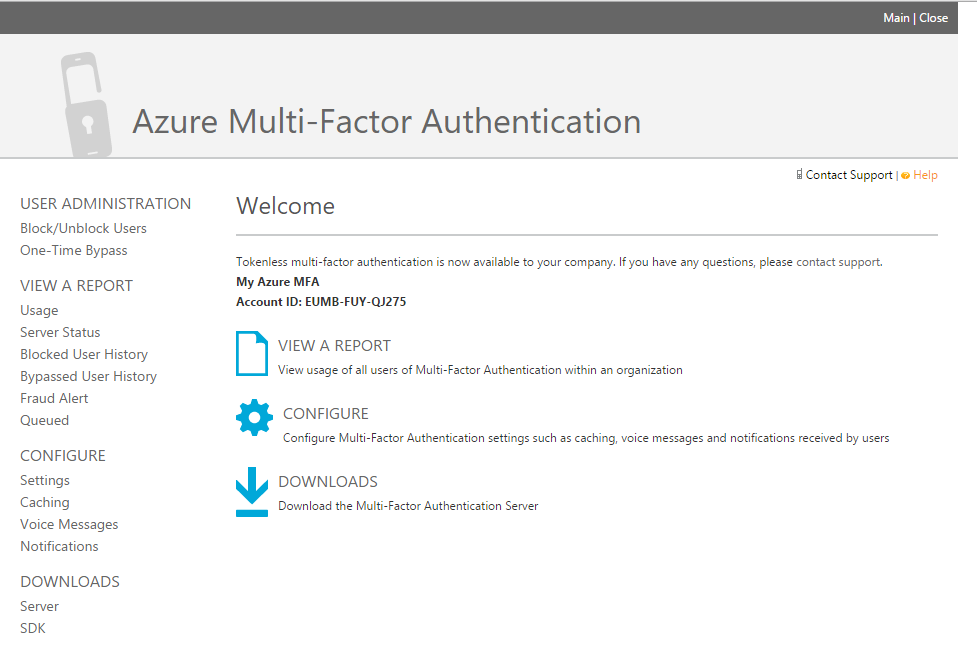Open the One-Time Bypass page
Screen dimensions: 977x665
pos(74,249)
